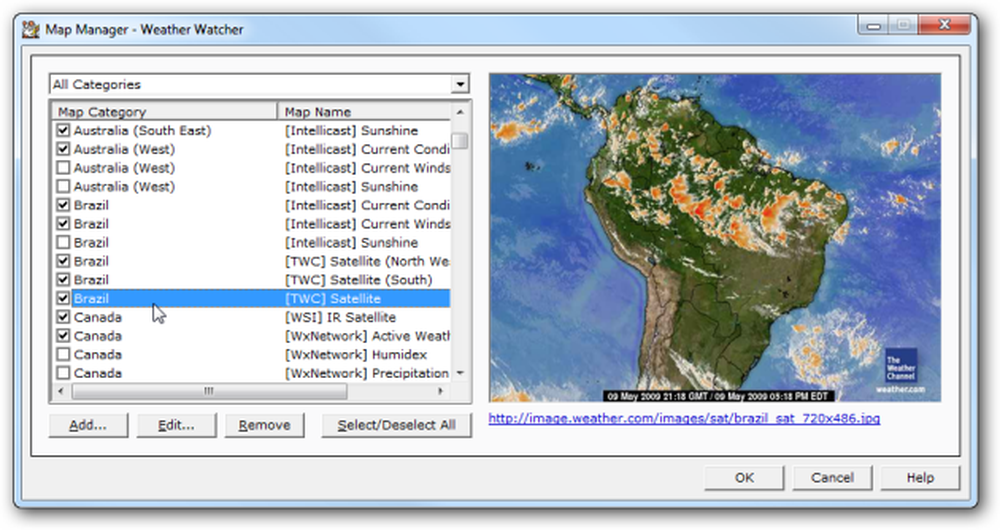Uncheck Brazil Satellite (South) checkbox
The width and height of the screenshot is (1000, 530).
click(x=63, y=279)
